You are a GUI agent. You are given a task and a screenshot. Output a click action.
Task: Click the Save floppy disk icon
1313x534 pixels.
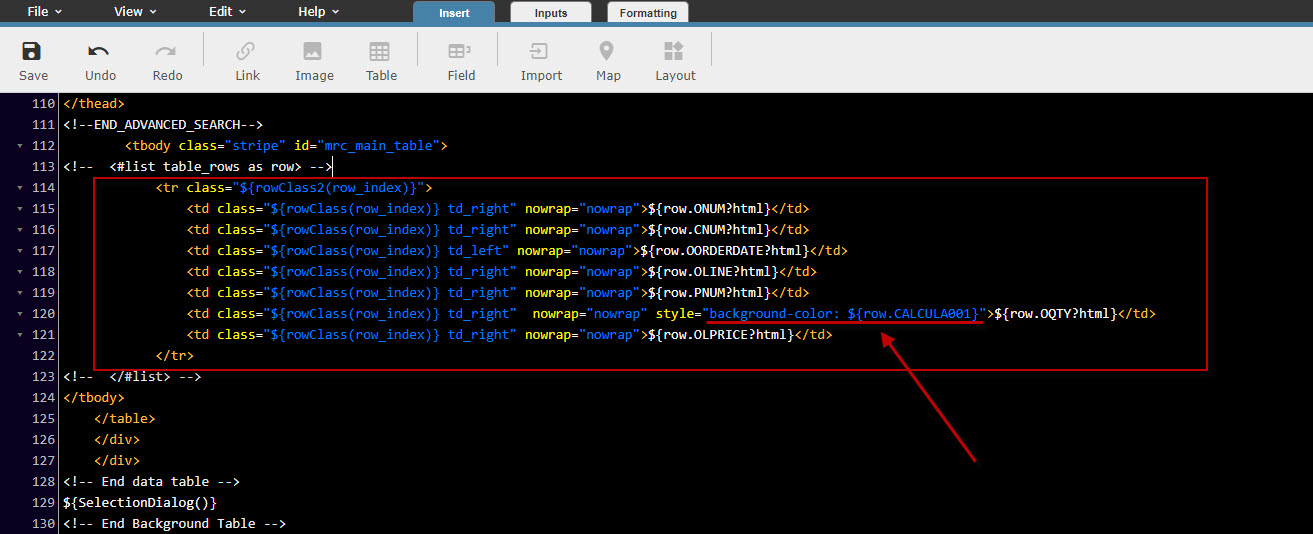[33, 52]
